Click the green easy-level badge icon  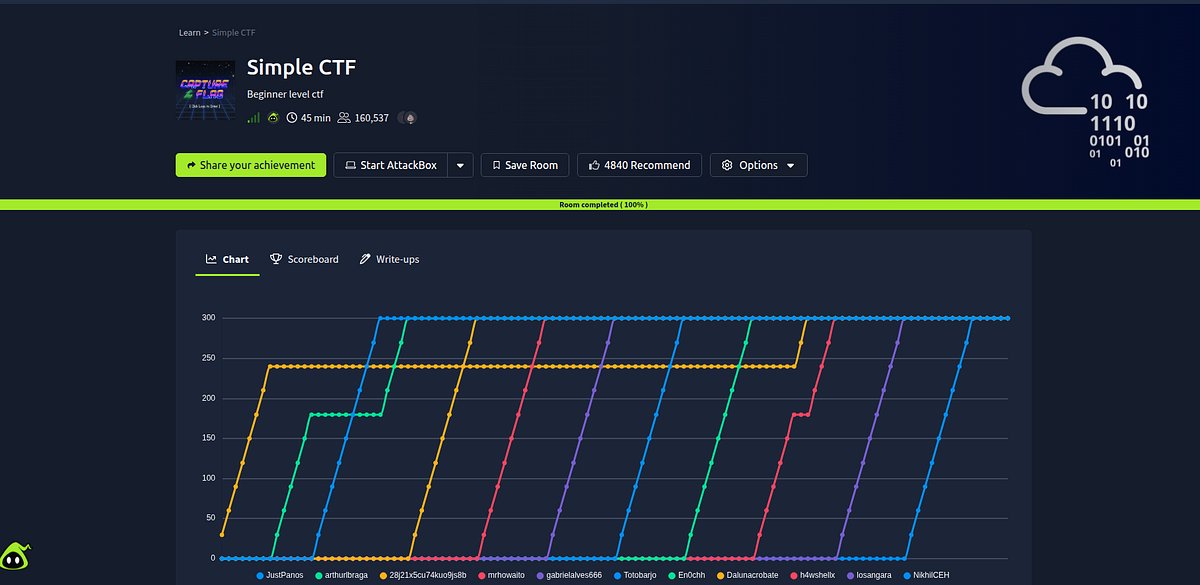[273, 118]
